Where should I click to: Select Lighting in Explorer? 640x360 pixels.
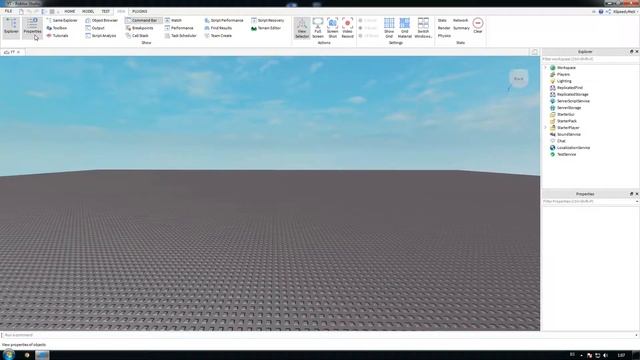564,81
